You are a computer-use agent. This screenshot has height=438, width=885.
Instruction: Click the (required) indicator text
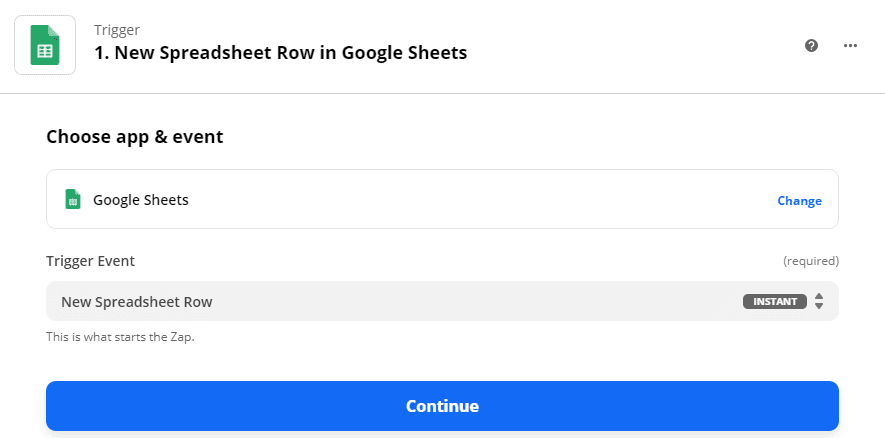810,261
